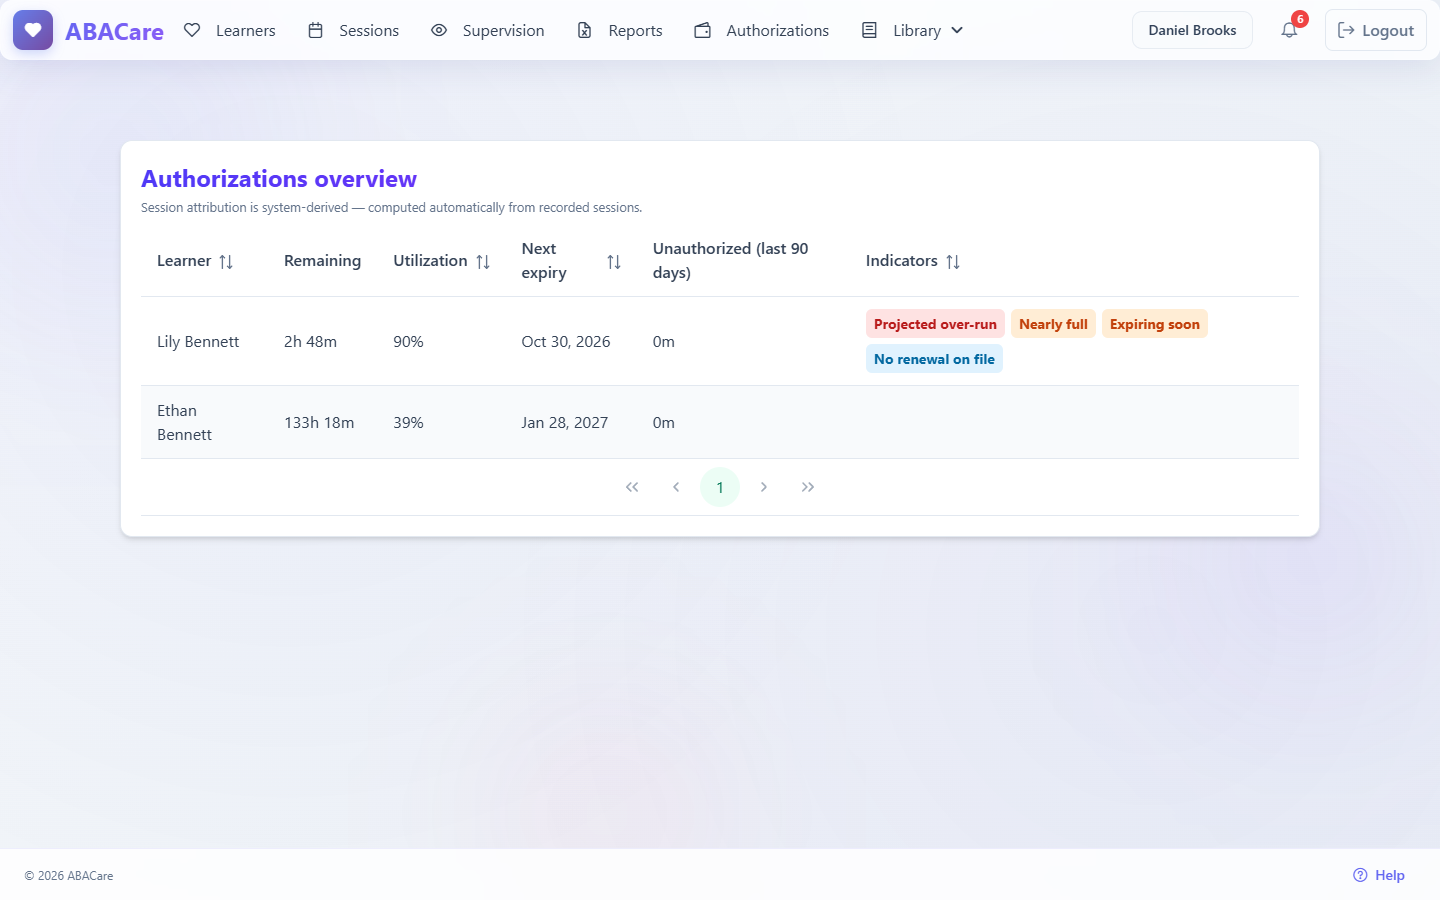This screenshot has height=900, width=1440.
Task: Select the Ethan Bennett learner name
Action: pyautogui.click(x=185, y=422)
